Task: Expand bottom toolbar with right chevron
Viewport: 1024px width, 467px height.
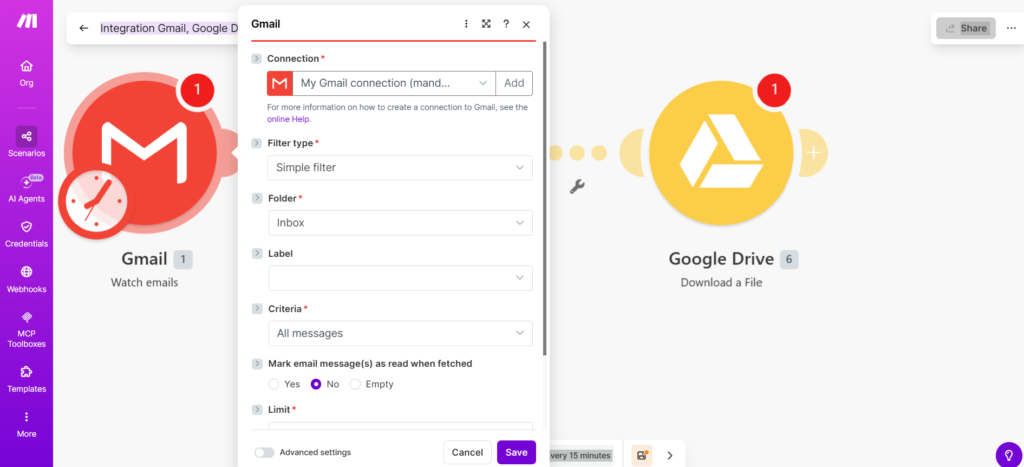Action: 669,455
